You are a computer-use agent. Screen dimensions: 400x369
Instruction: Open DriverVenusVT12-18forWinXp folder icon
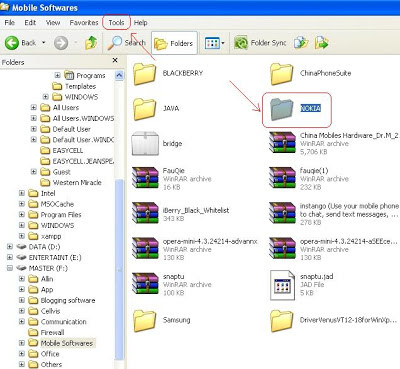click(x=282, y=321)
